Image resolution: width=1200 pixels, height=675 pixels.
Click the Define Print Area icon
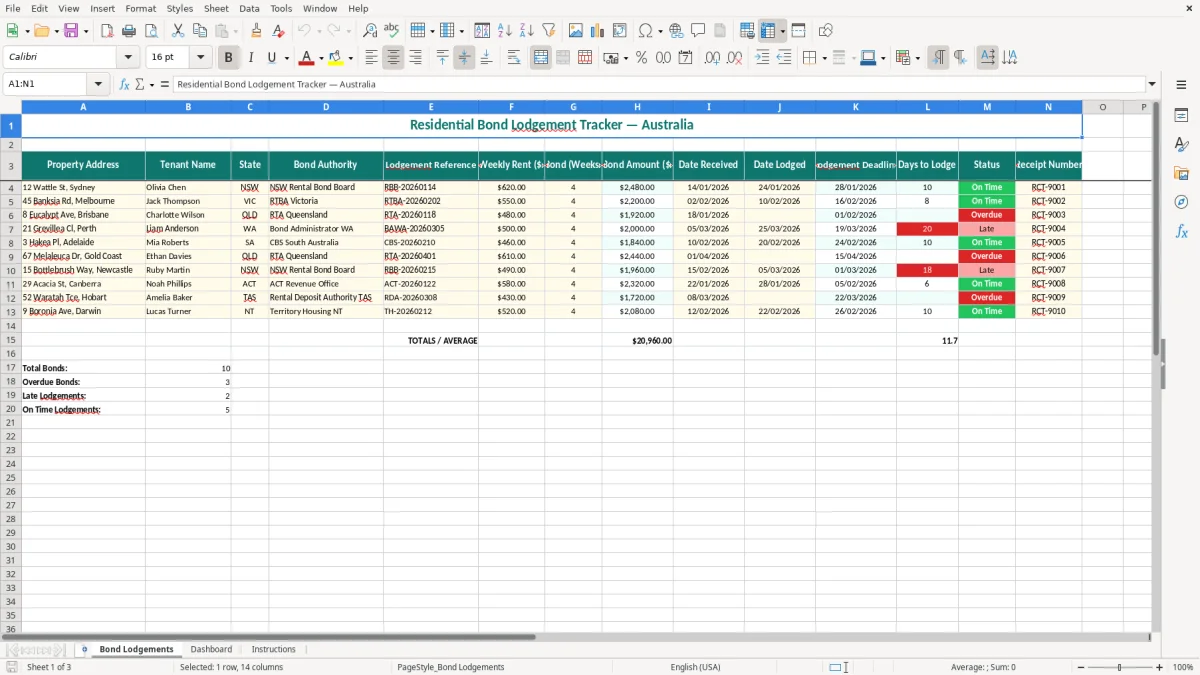[747, 31]
